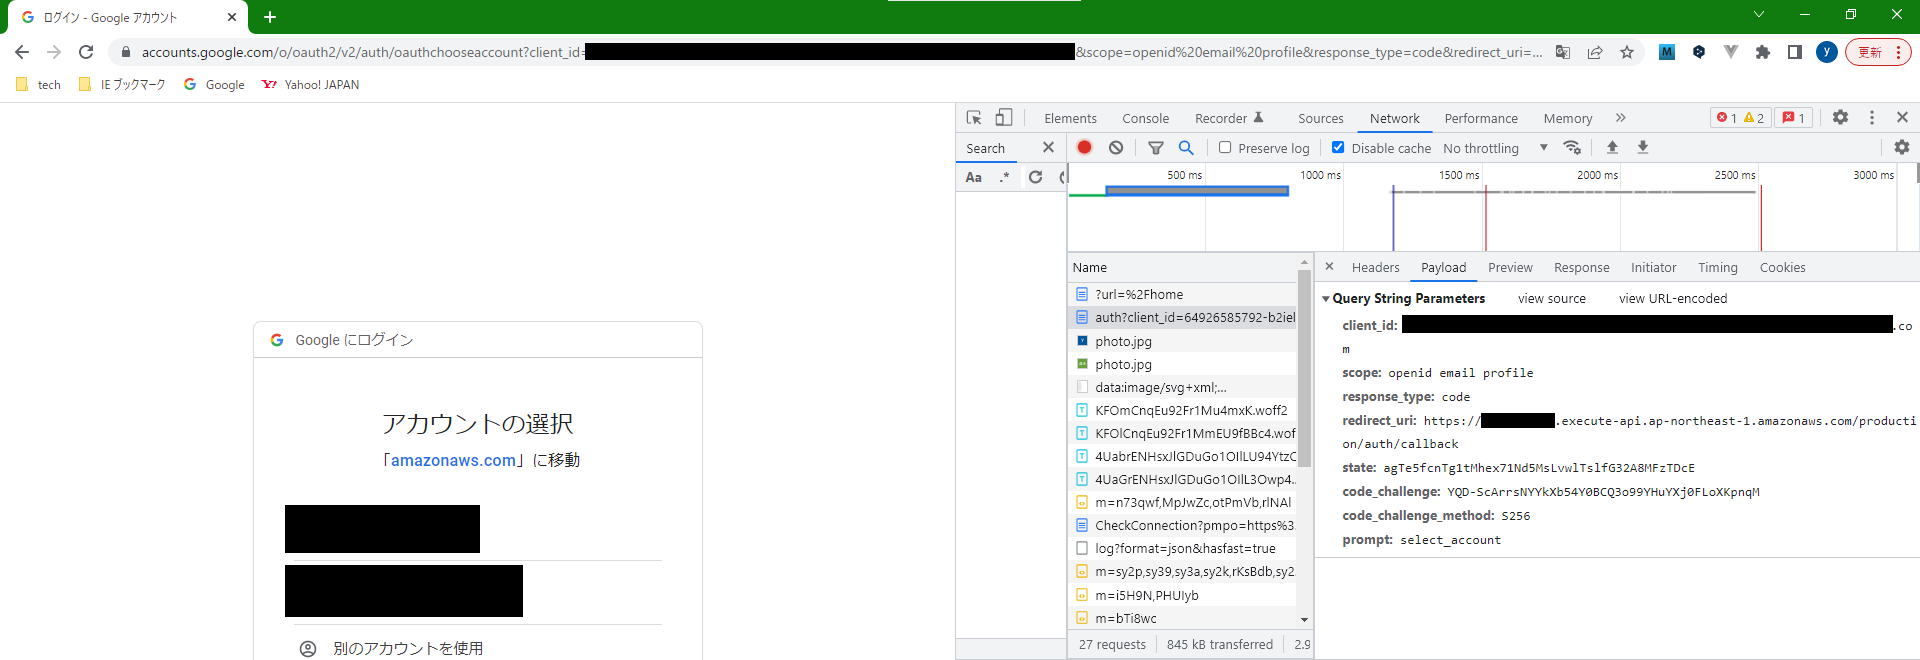Show the Timing tab of the request

(x=1717, y=267)
